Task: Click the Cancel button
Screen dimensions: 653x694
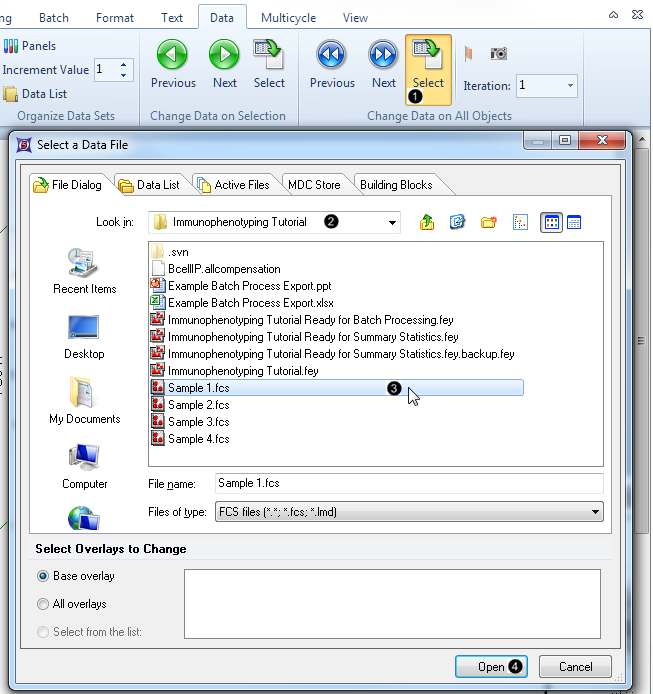Action: [x=575, y=667]
